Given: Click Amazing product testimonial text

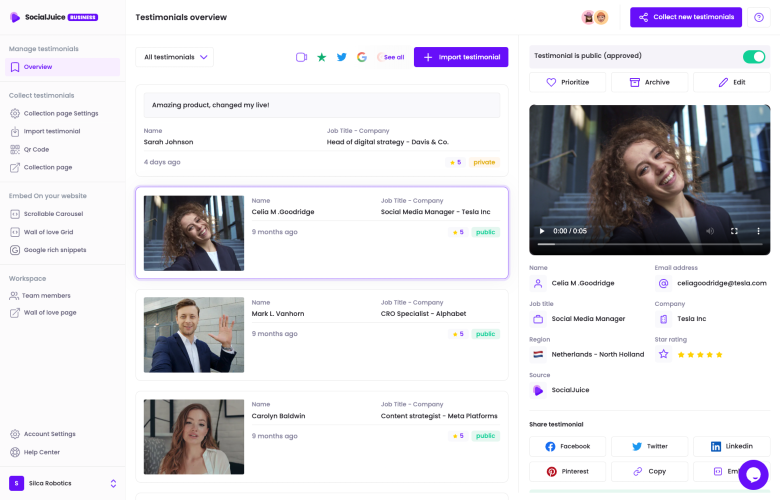Looking at the screenshot, I should (210, 105).
